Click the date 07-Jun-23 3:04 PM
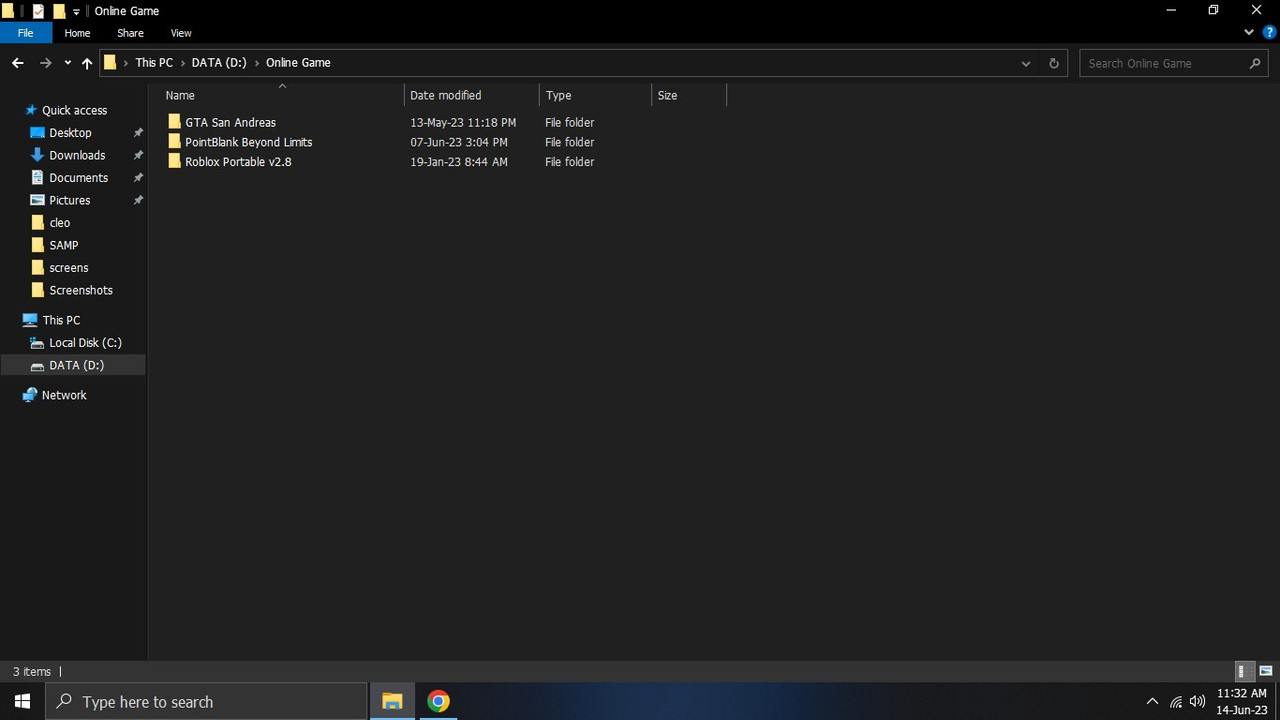Viewport: 1280px width, 720px height. (x=459, y=142)
